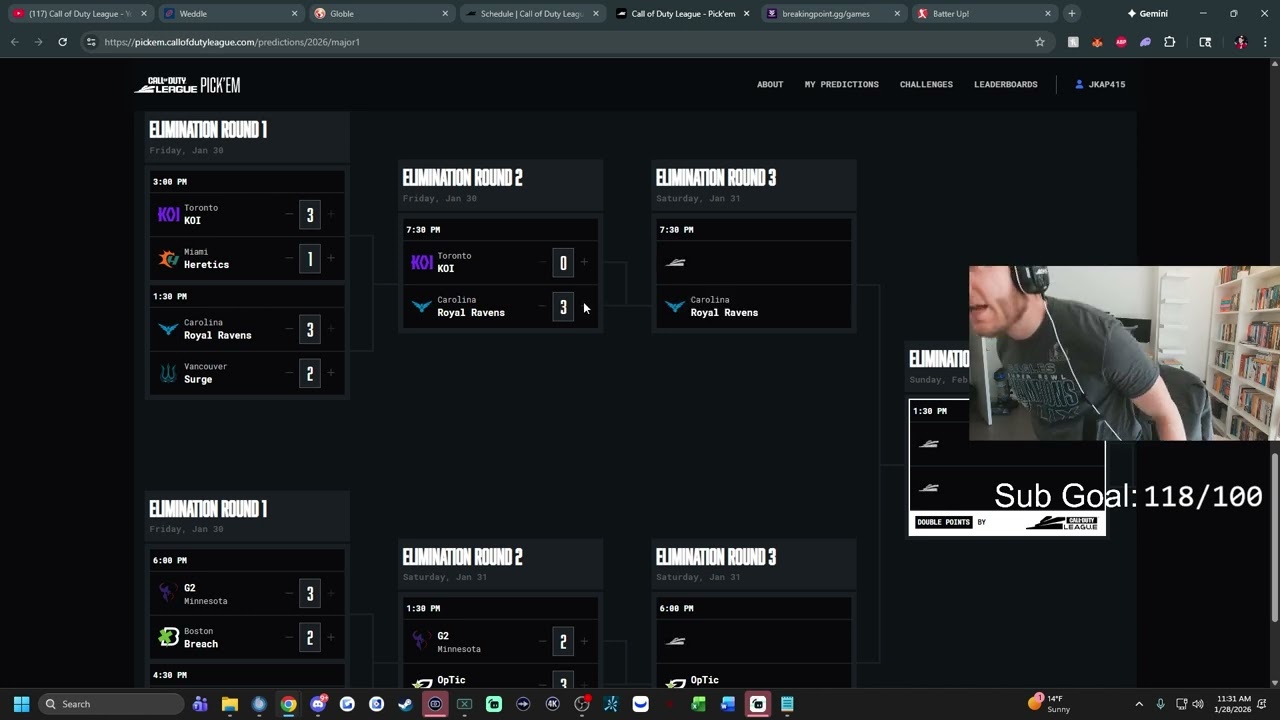
Task: Click the Boston Breach team logo
Action: coord(168,637)
